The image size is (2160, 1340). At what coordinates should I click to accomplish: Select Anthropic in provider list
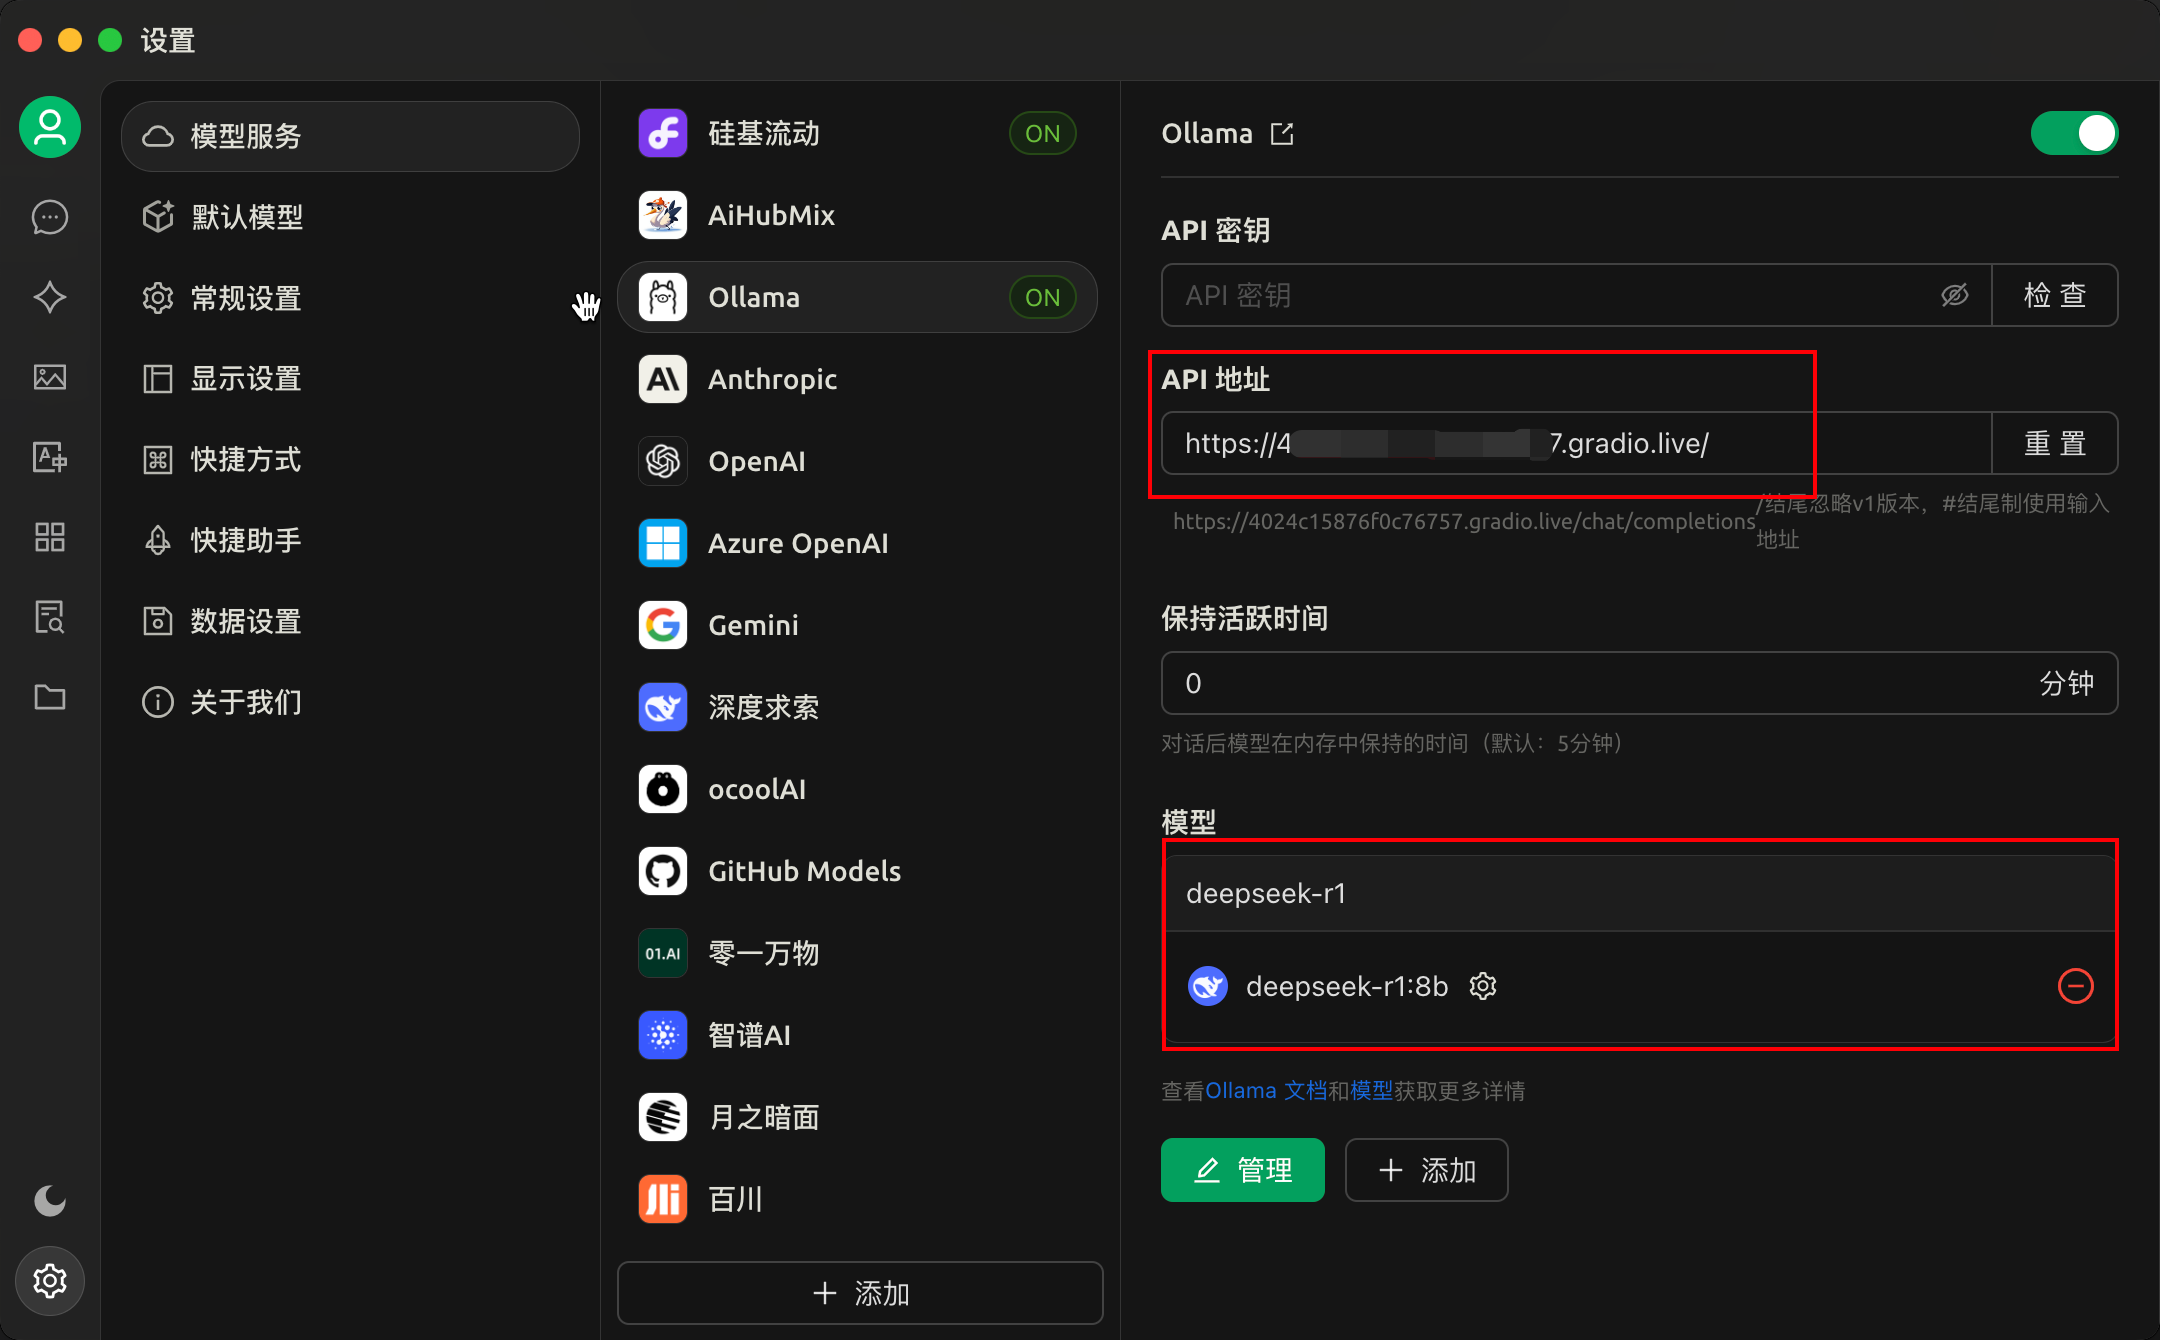click(x=772, y=379)
